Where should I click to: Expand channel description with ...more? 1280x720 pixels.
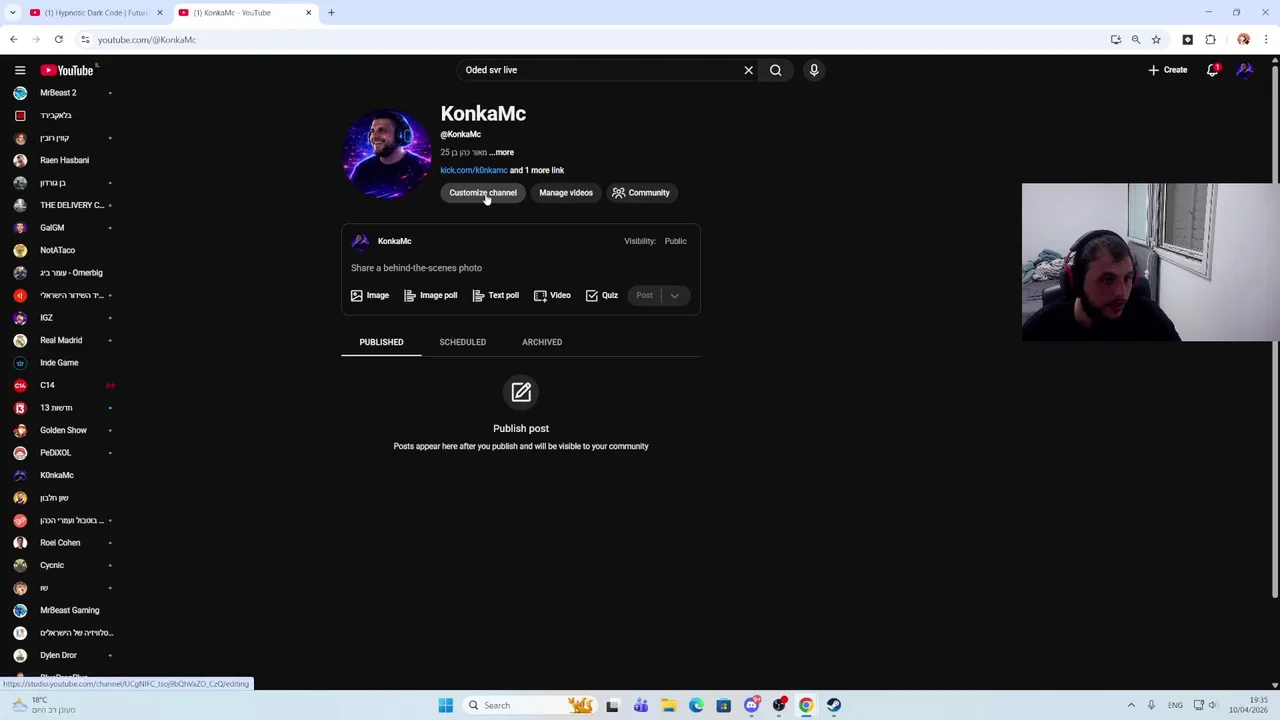[x=501, y=152]
